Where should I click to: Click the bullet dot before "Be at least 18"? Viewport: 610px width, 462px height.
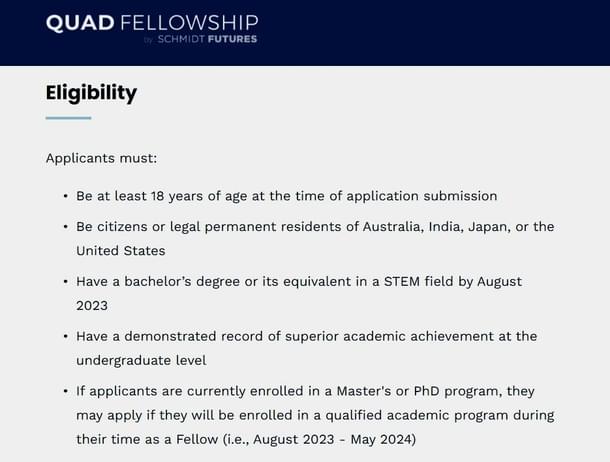[65, 196]
